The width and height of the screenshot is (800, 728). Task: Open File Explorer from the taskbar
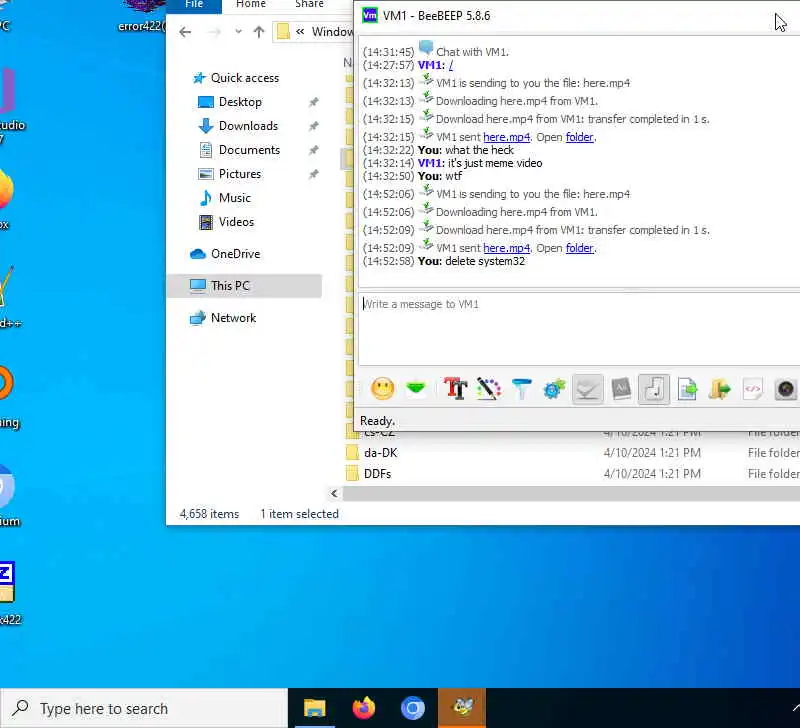coord(314,708)
